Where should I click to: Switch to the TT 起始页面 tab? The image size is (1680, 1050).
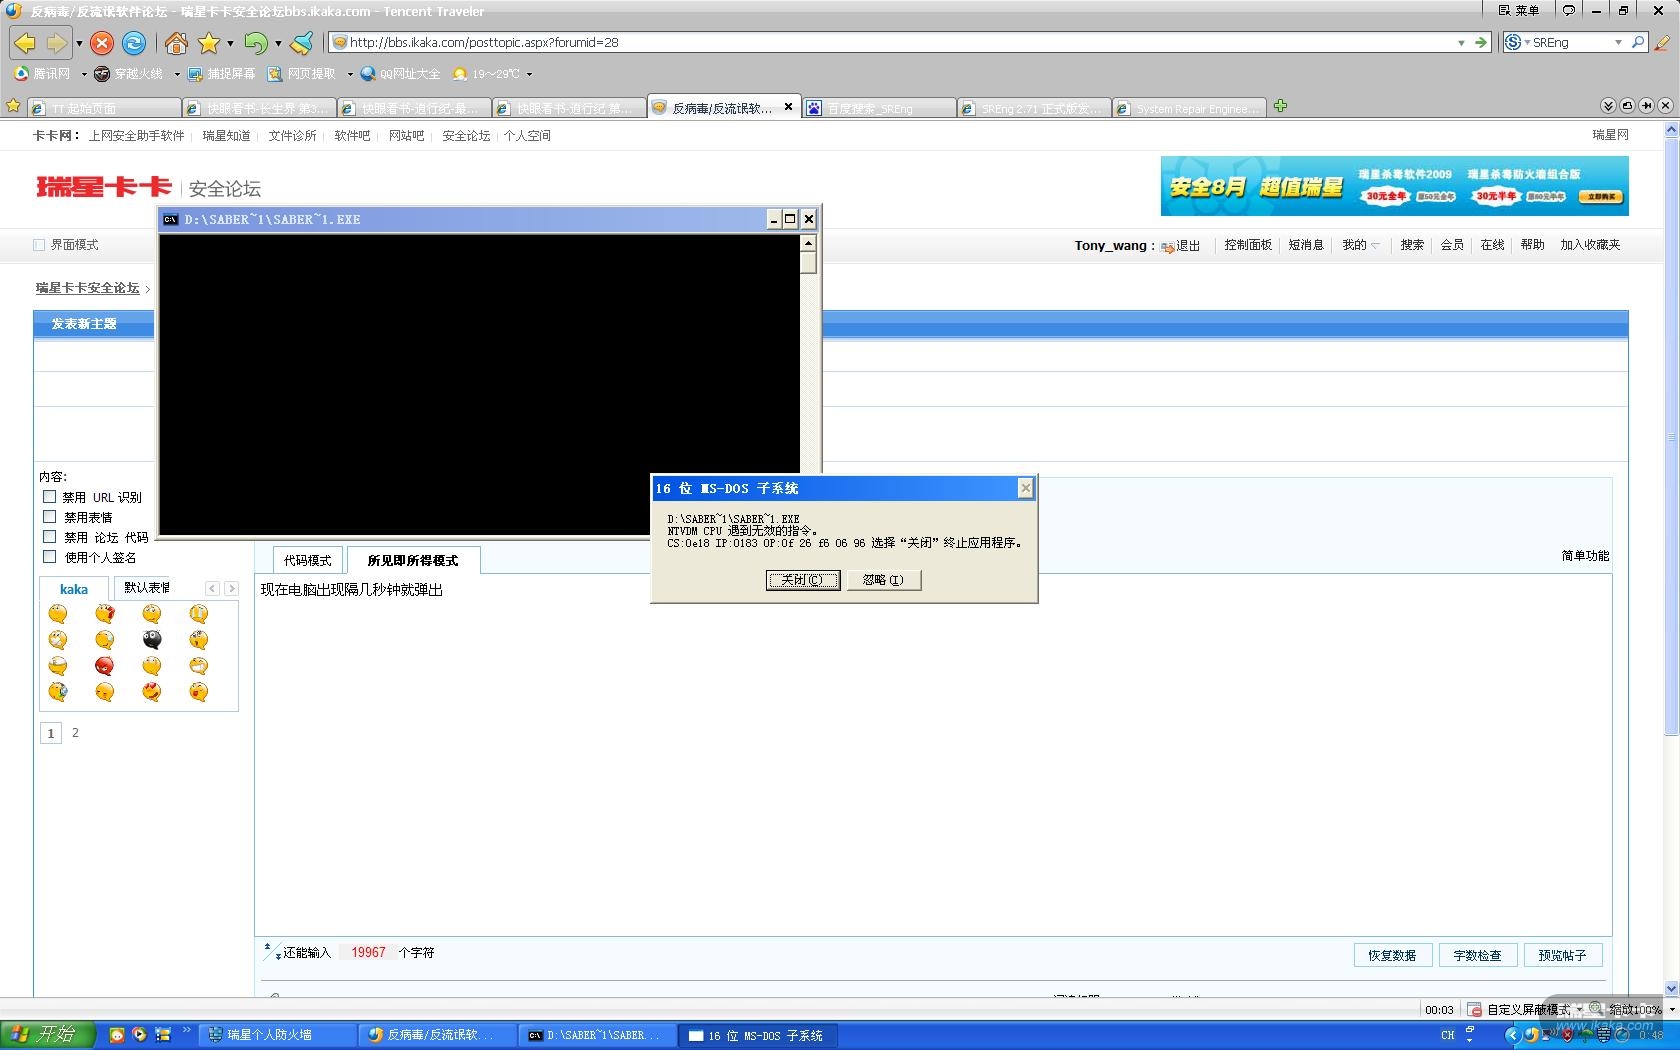pos(104,108)
